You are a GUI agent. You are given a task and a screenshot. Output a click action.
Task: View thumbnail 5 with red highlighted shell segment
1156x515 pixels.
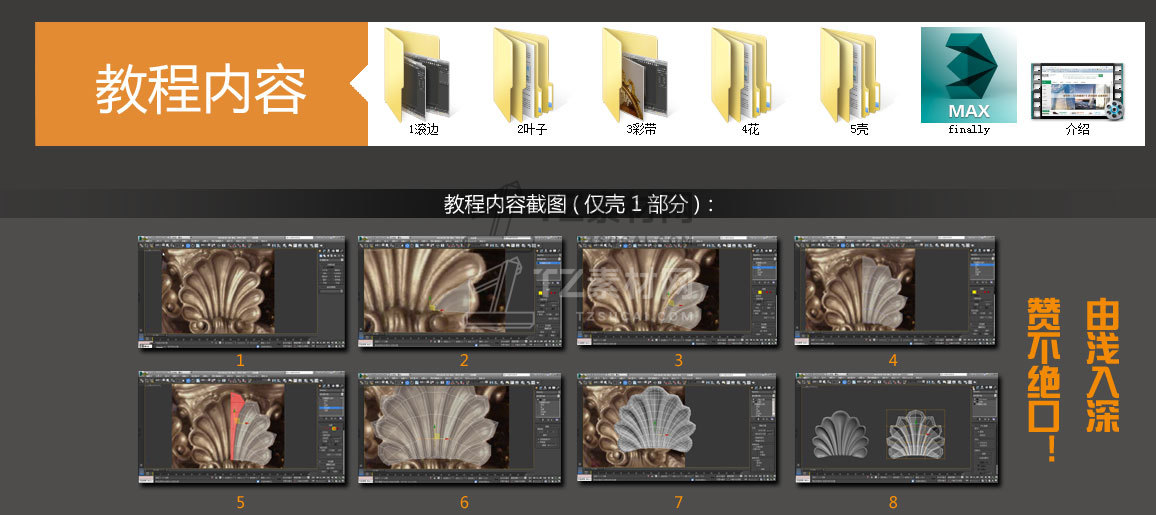pos(241,428)
